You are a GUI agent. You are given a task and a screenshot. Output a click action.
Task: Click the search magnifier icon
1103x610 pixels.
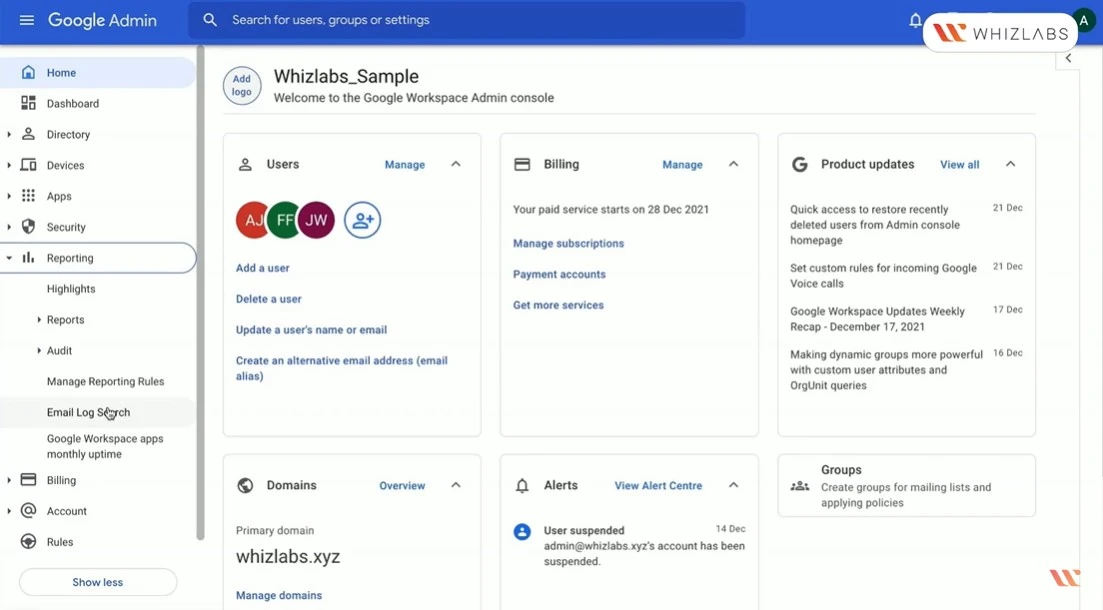point(210,20)
